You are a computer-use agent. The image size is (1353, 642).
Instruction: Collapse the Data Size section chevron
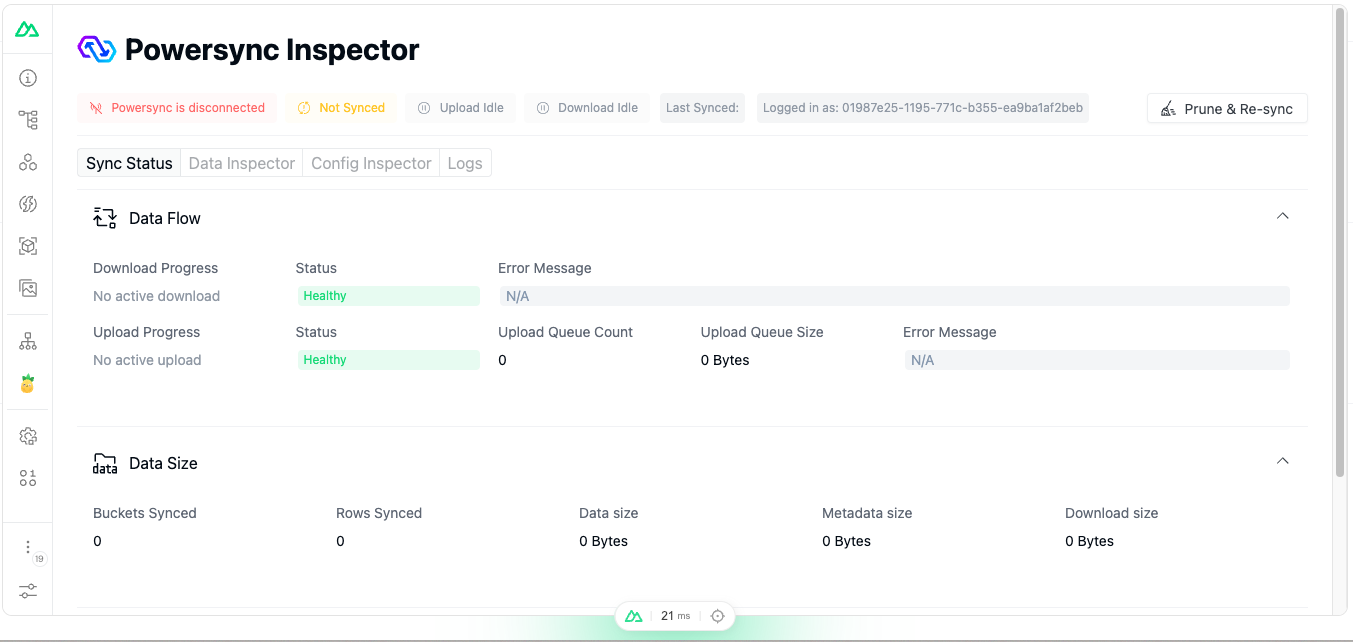1282,462
